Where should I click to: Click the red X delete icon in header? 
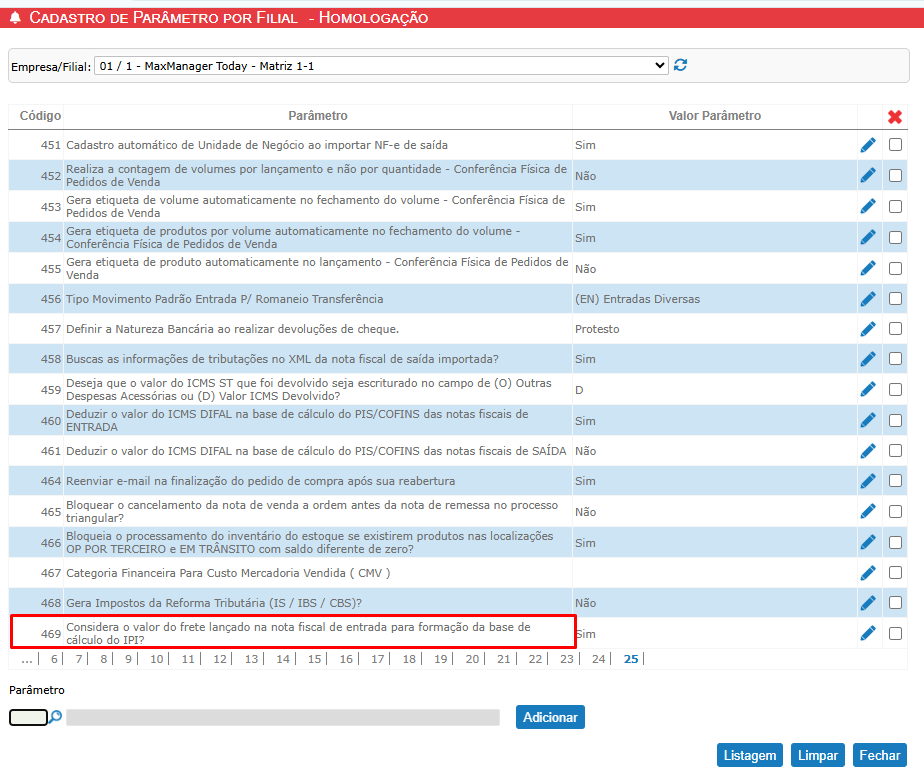click(895, 117)
